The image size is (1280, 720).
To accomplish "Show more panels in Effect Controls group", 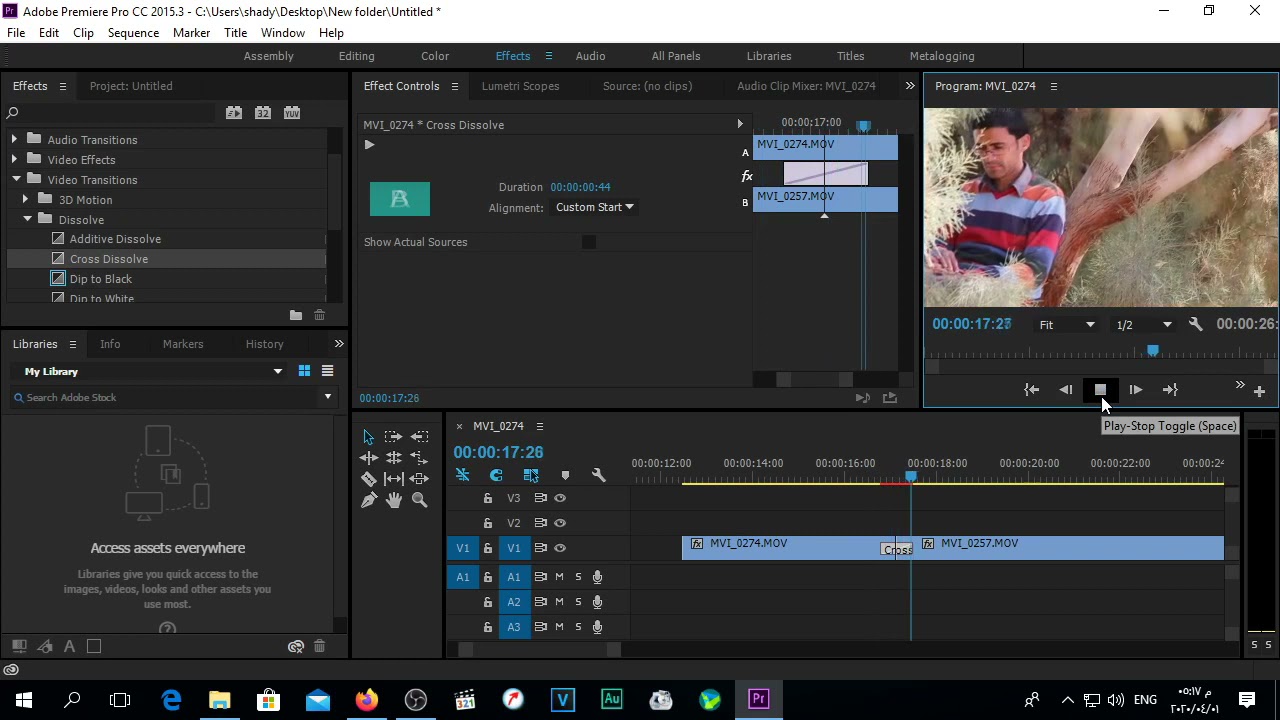I will click(910, 86).
